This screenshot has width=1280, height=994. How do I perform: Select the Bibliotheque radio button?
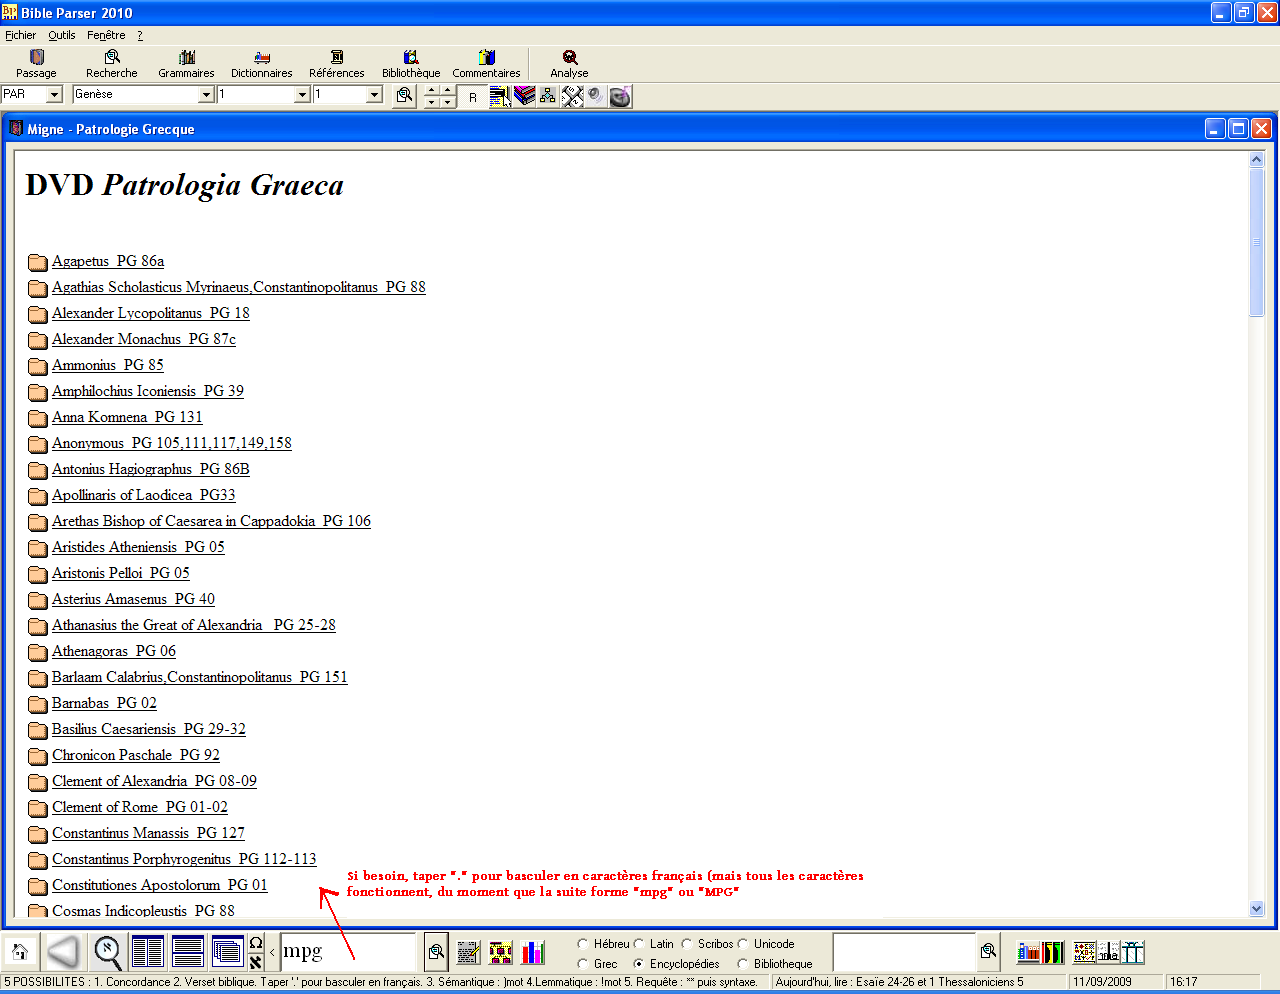(743, 964)
